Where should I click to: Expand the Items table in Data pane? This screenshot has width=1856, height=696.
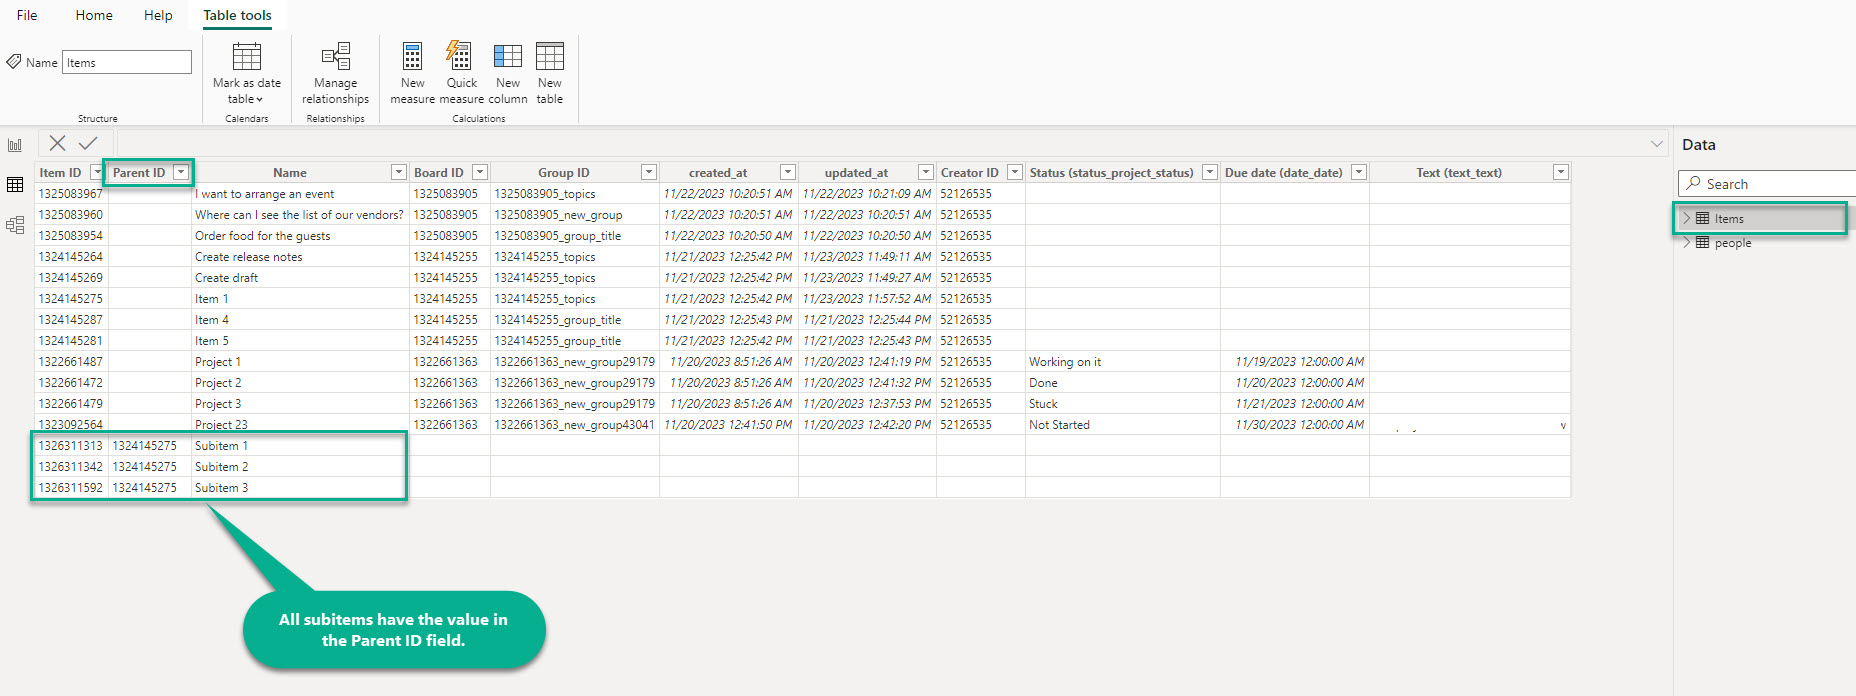(x=1687, y=219)
